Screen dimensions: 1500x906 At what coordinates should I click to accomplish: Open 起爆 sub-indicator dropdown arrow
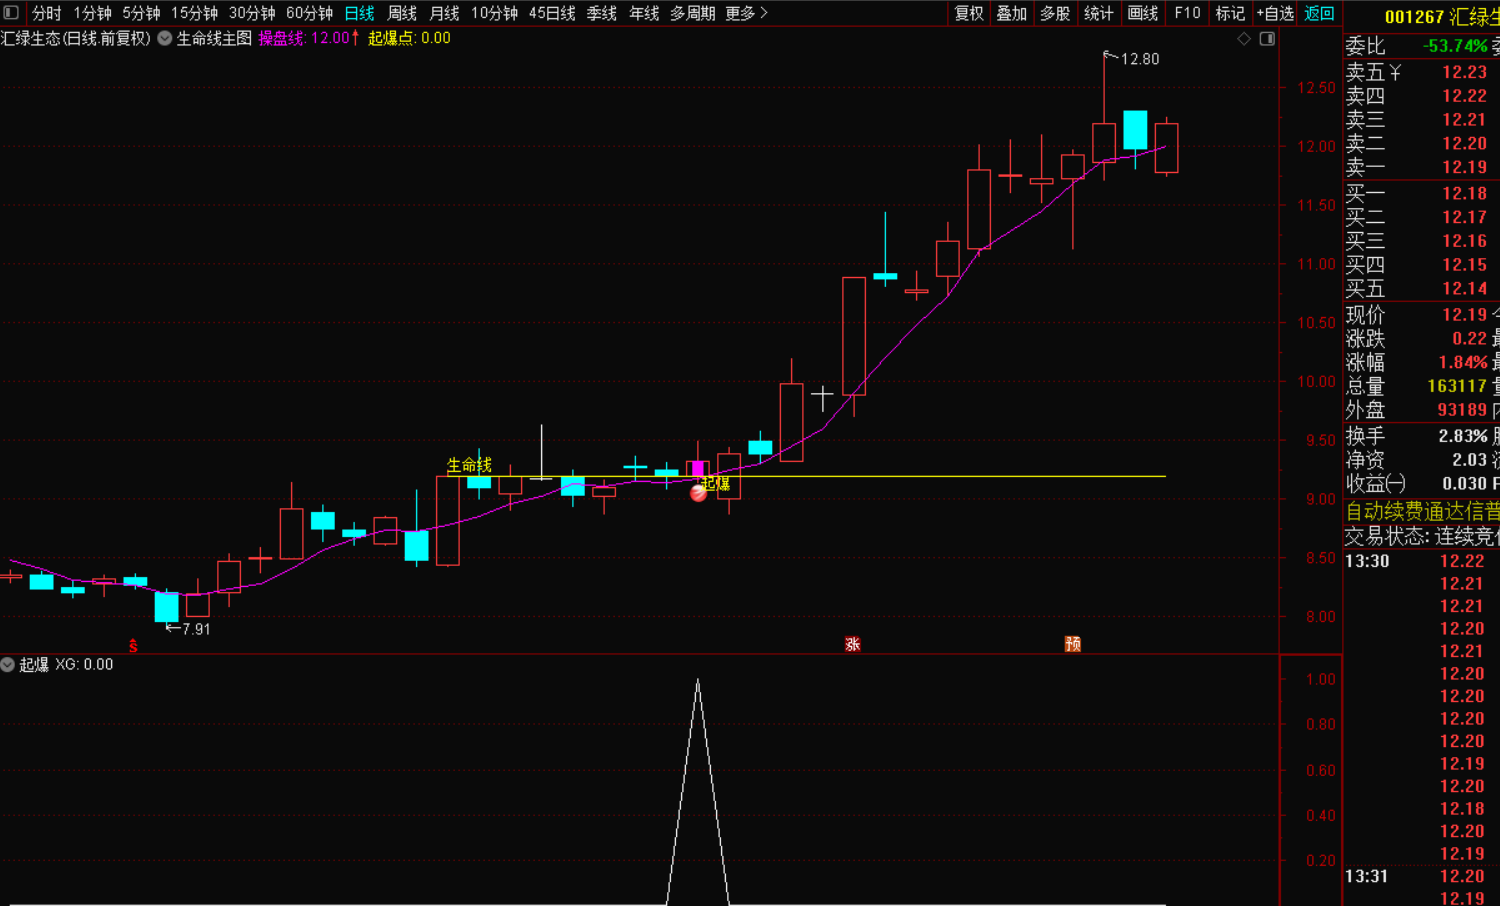[x=8, y=665]
